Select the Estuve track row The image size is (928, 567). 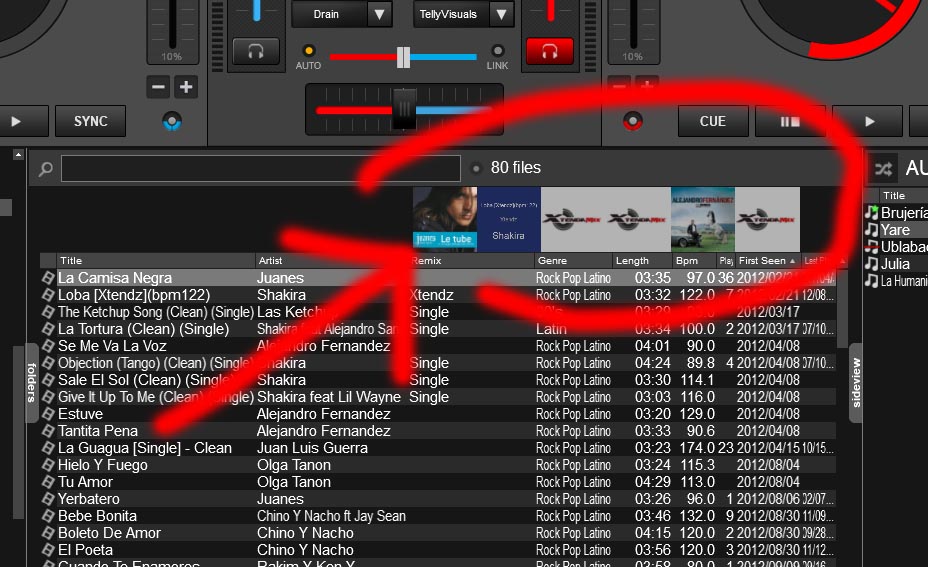(x=438, y=414)
